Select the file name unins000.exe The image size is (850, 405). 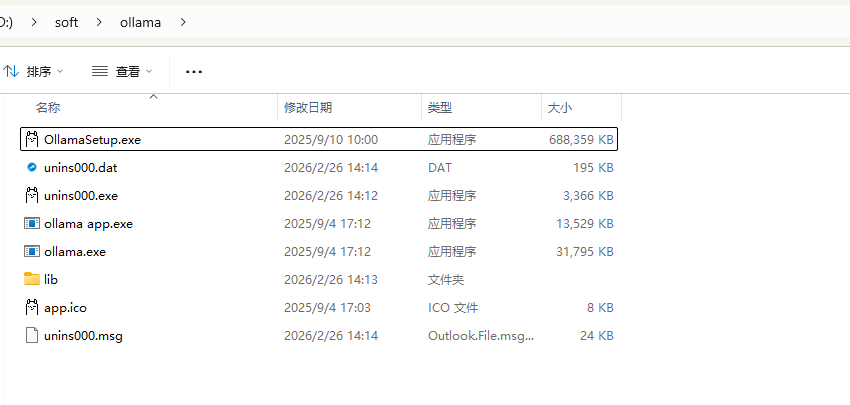coord(81,195)
